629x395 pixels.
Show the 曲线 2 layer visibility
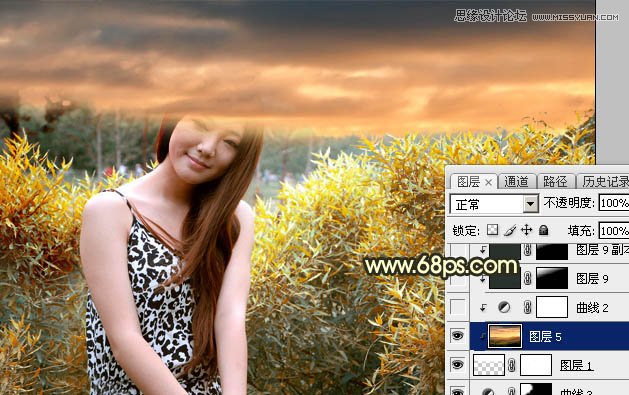tap(457, 308)
